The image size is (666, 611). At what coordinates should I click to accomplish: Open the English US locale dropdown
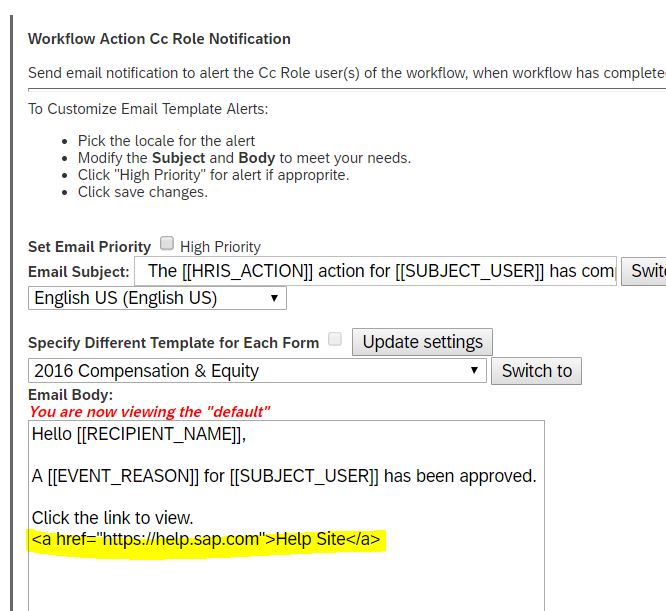pos(157,298)
